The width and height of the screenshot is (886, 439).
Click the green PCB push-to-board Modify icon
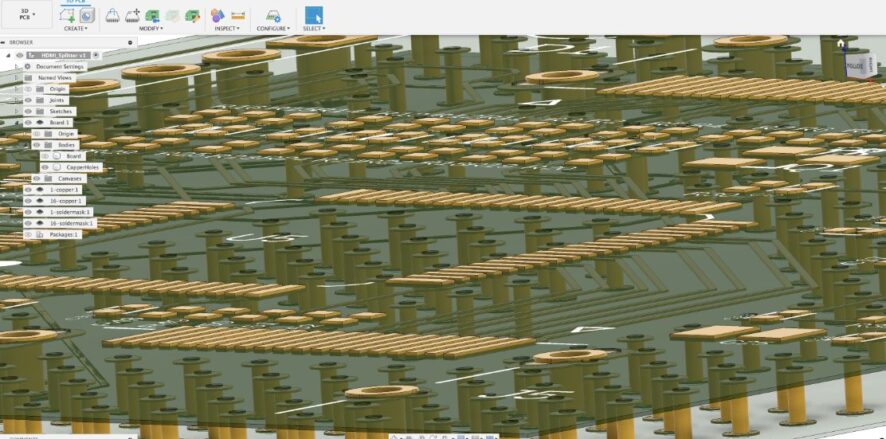click(x=152, y=15)
